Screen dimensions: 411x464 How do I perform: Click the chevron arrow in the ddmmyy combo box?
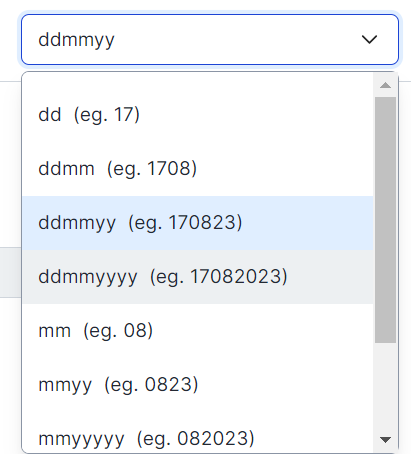(369, 40)
